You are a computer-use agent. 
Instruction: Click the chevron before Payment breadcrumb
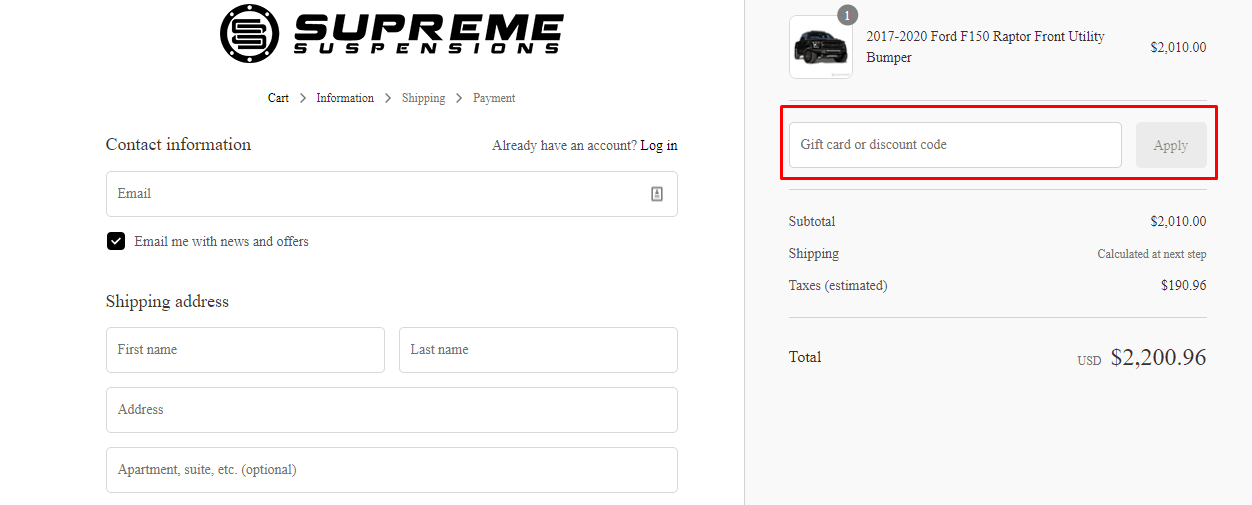coord(459,98)
